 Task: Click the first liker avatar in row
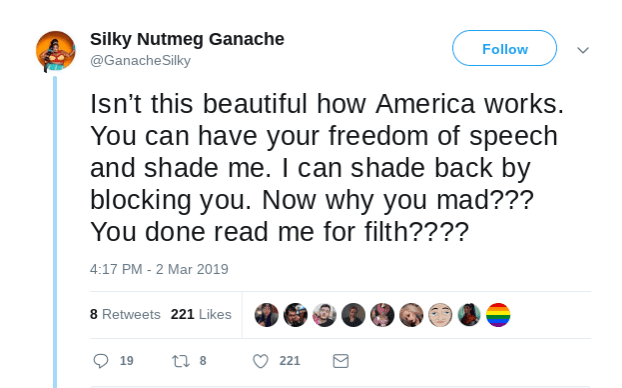tap(266, 315)
